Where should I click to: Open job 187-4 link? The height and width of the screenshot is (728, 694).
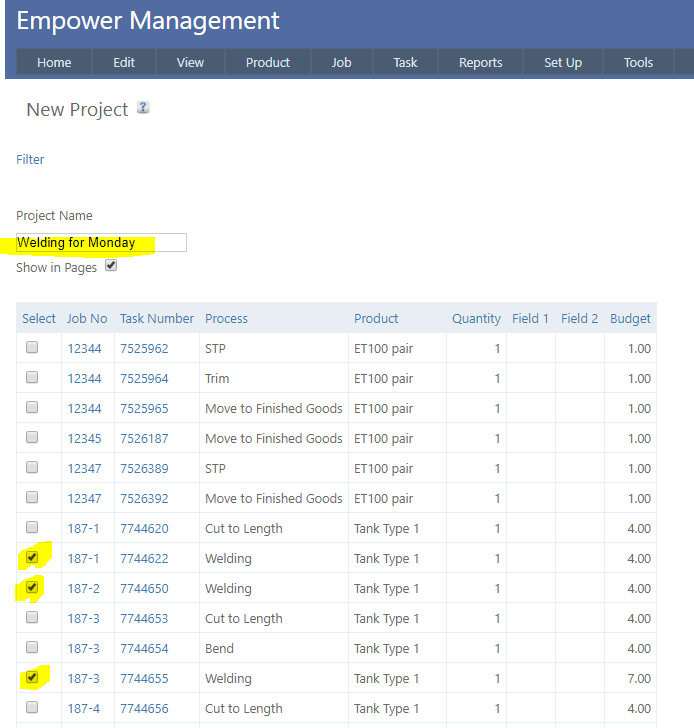pyautogui.click(x=84, y=708)
